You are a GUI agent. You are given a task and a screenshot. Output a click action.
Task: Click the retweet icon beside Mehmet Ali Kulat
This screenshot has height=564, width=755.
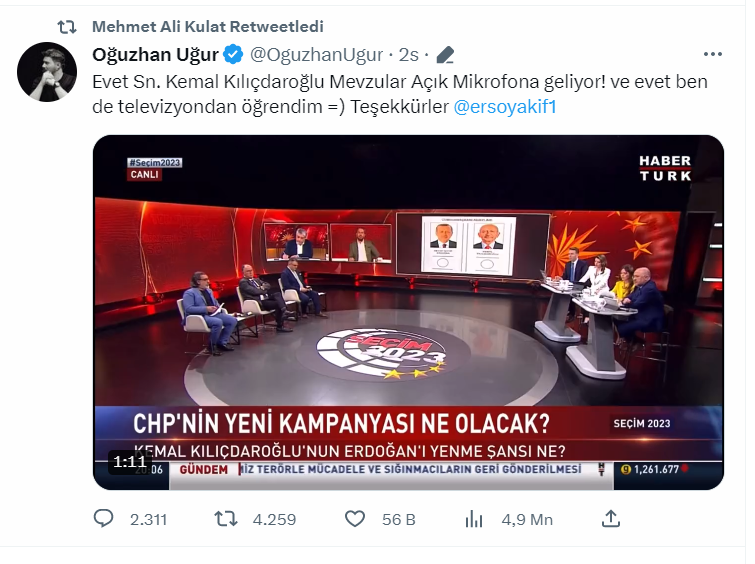point(67,26)
